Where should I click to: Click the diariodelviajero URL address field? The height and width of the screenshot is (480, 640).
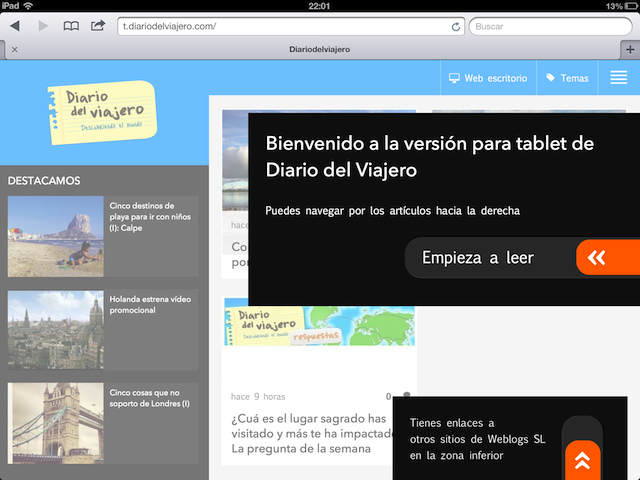click(291, 27)
